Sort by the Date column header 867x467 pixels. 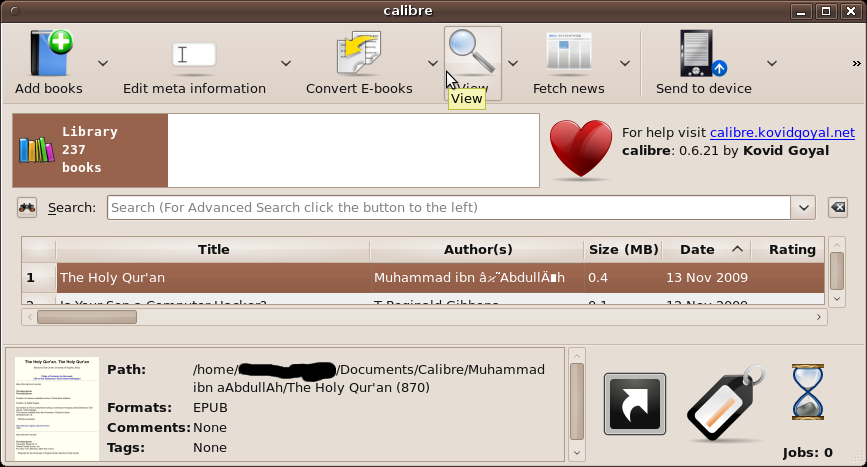point(707,250)
